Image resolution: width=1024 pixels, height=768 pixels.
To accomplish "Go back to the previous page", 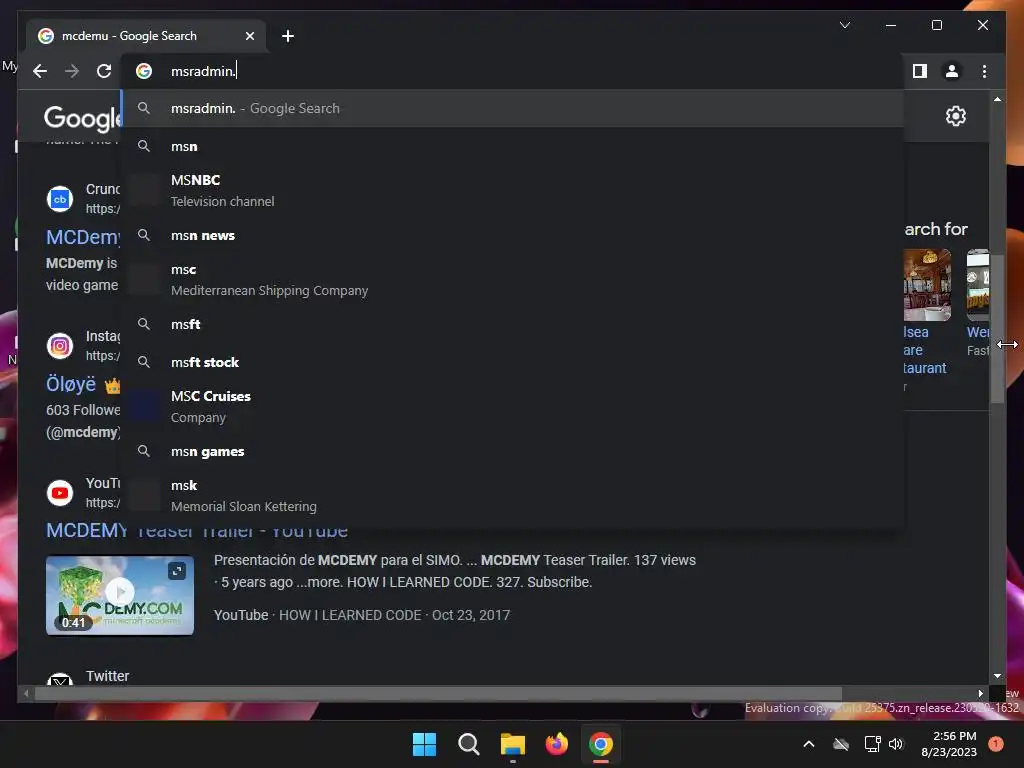I will coord(40,71).
